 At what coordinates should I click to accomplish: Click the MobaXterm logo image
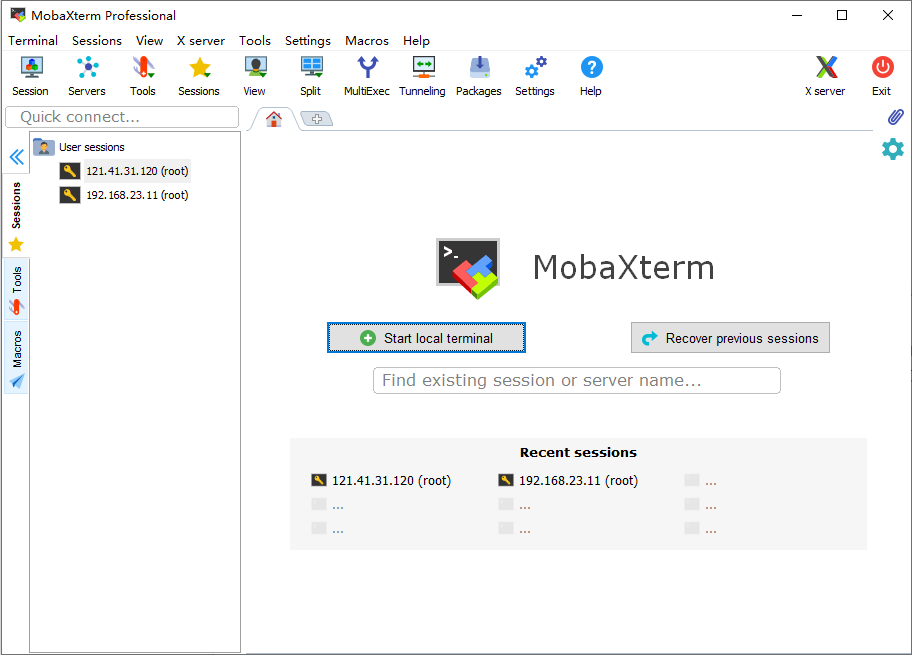pyautogui.click(x=468, y=268)
